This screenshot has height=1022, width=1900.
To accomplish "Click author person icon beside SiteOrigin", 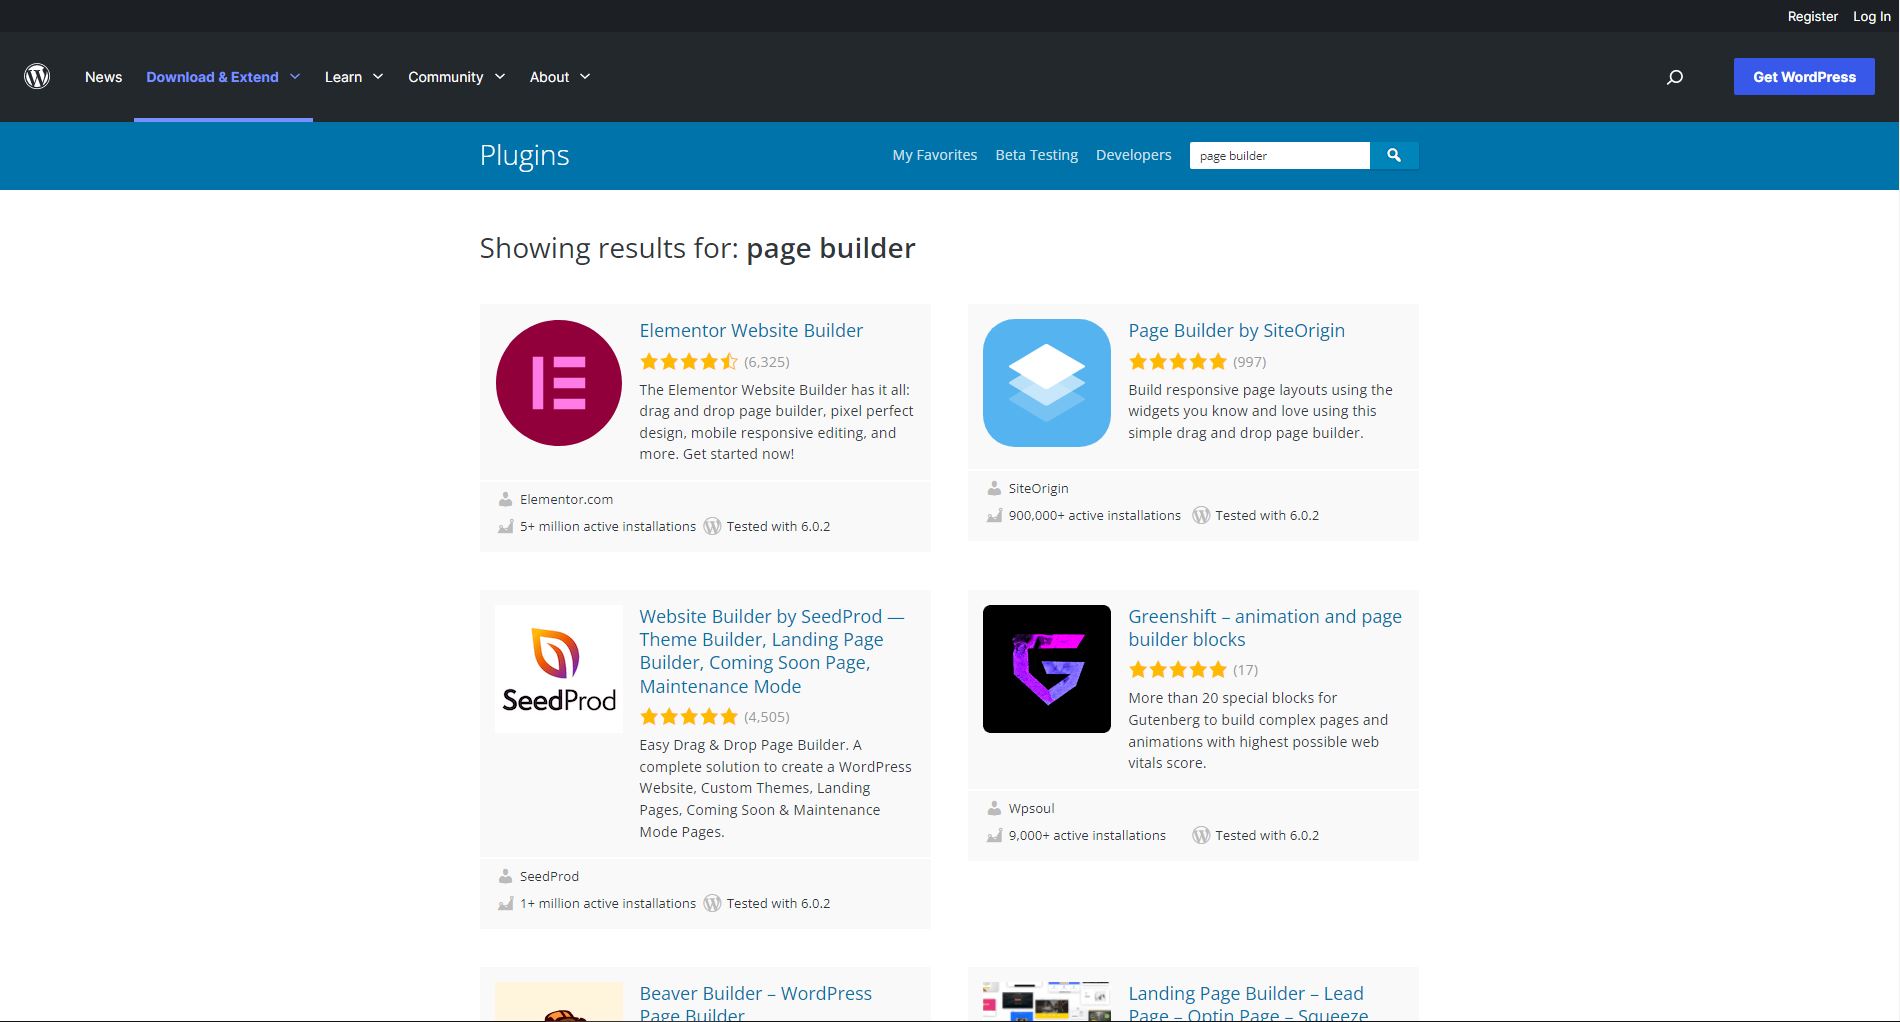I will [x=994, y=488].
